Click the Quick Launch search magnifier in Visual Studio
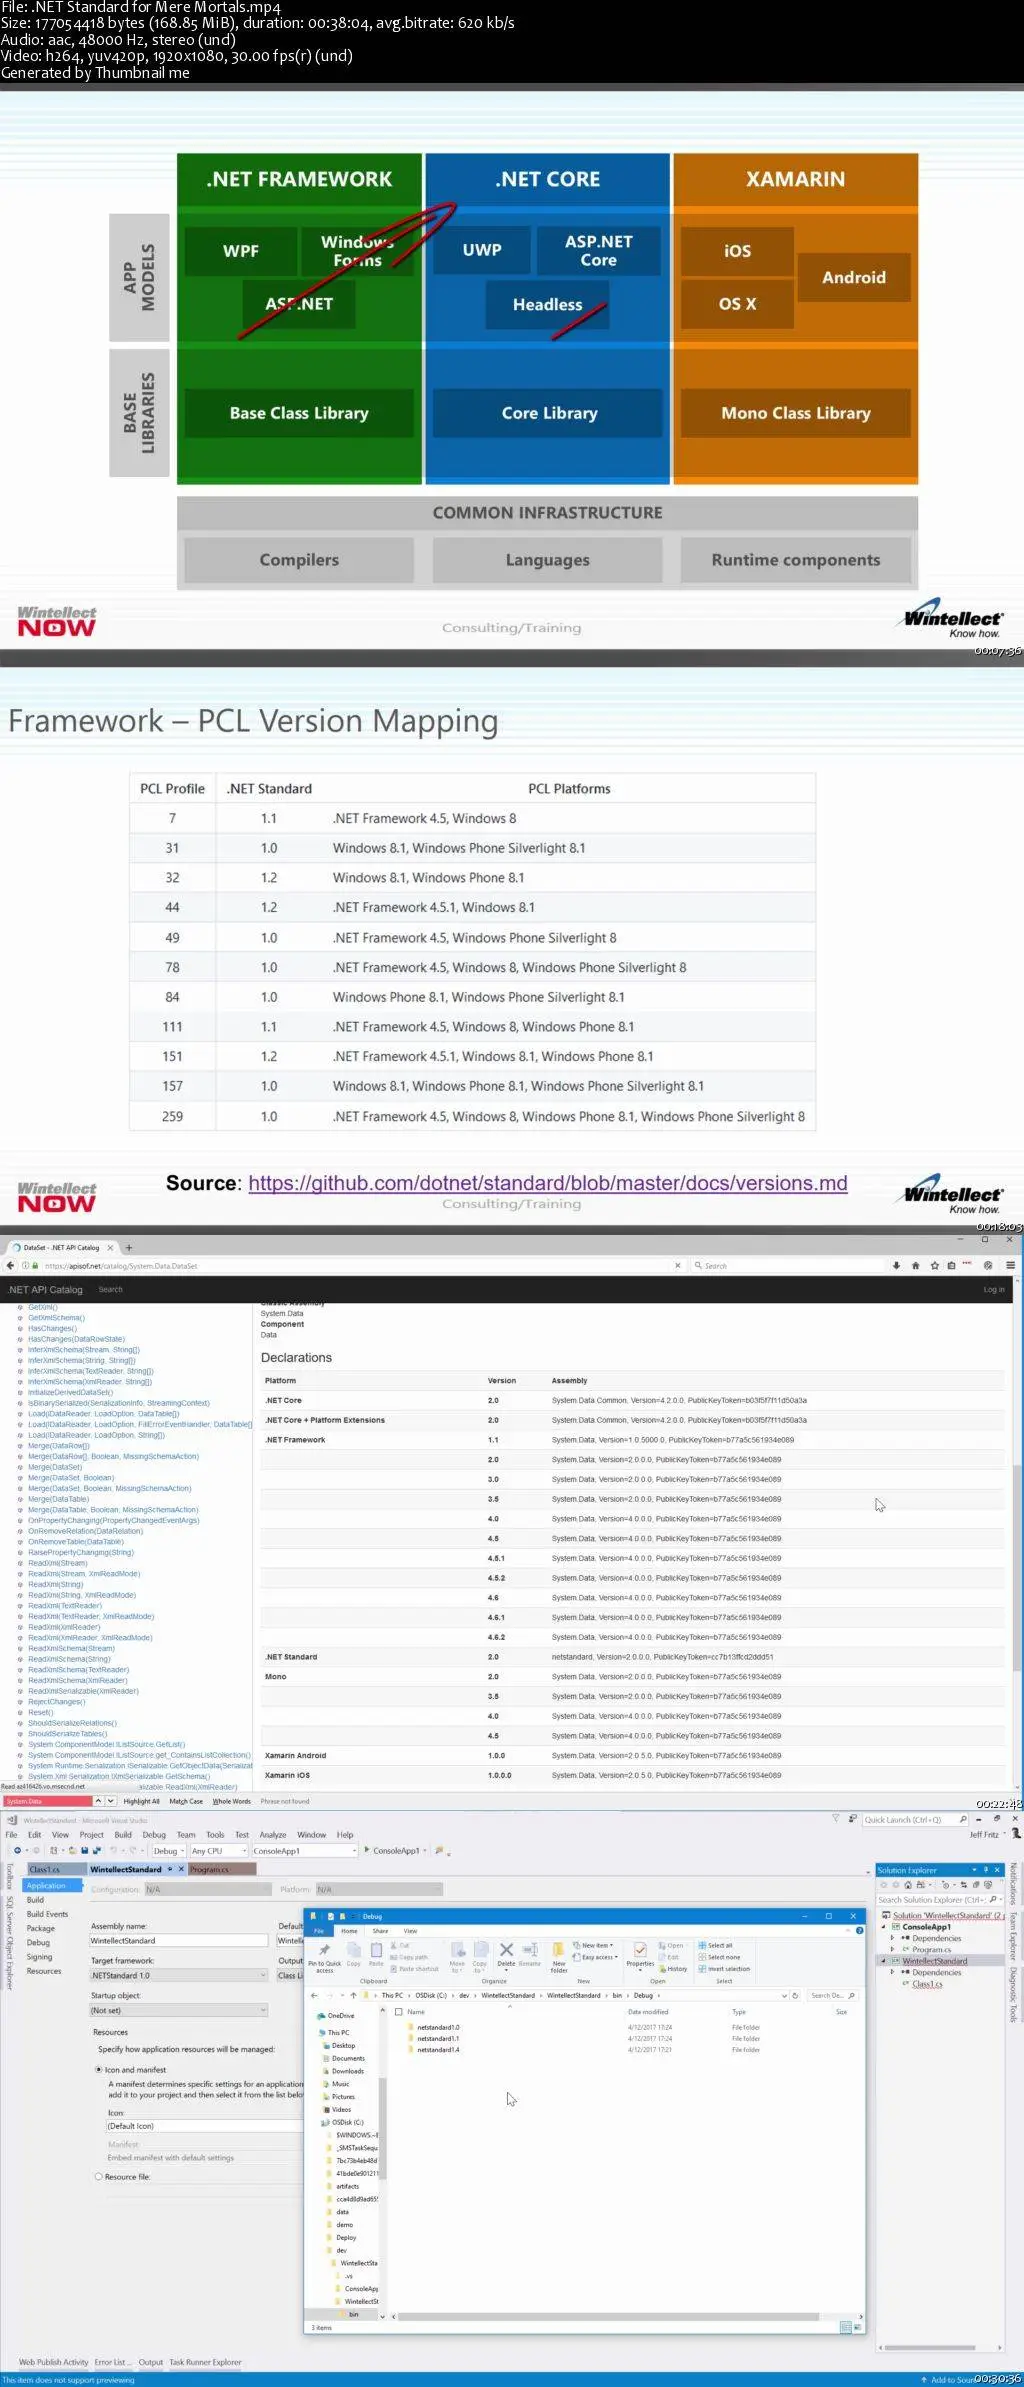This screenshot has width=1024, height=2387. pyautogui.click(x=963, y=1819)
